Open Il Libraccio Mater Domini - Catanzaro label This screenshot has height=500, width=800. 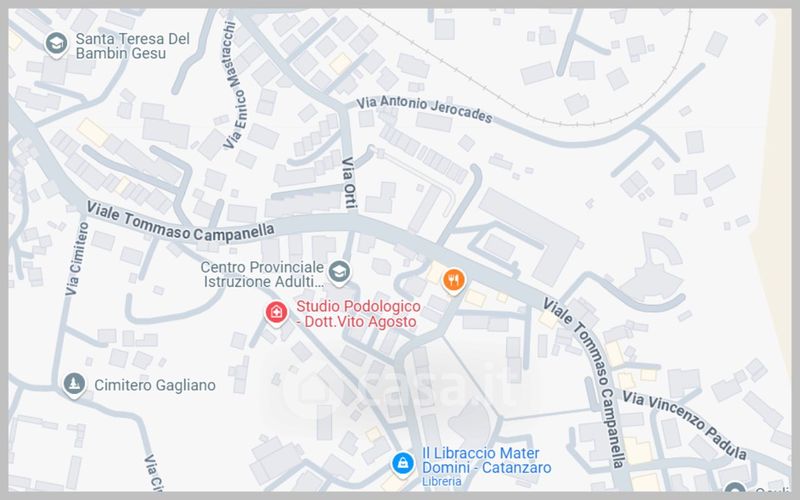[486, 460]
